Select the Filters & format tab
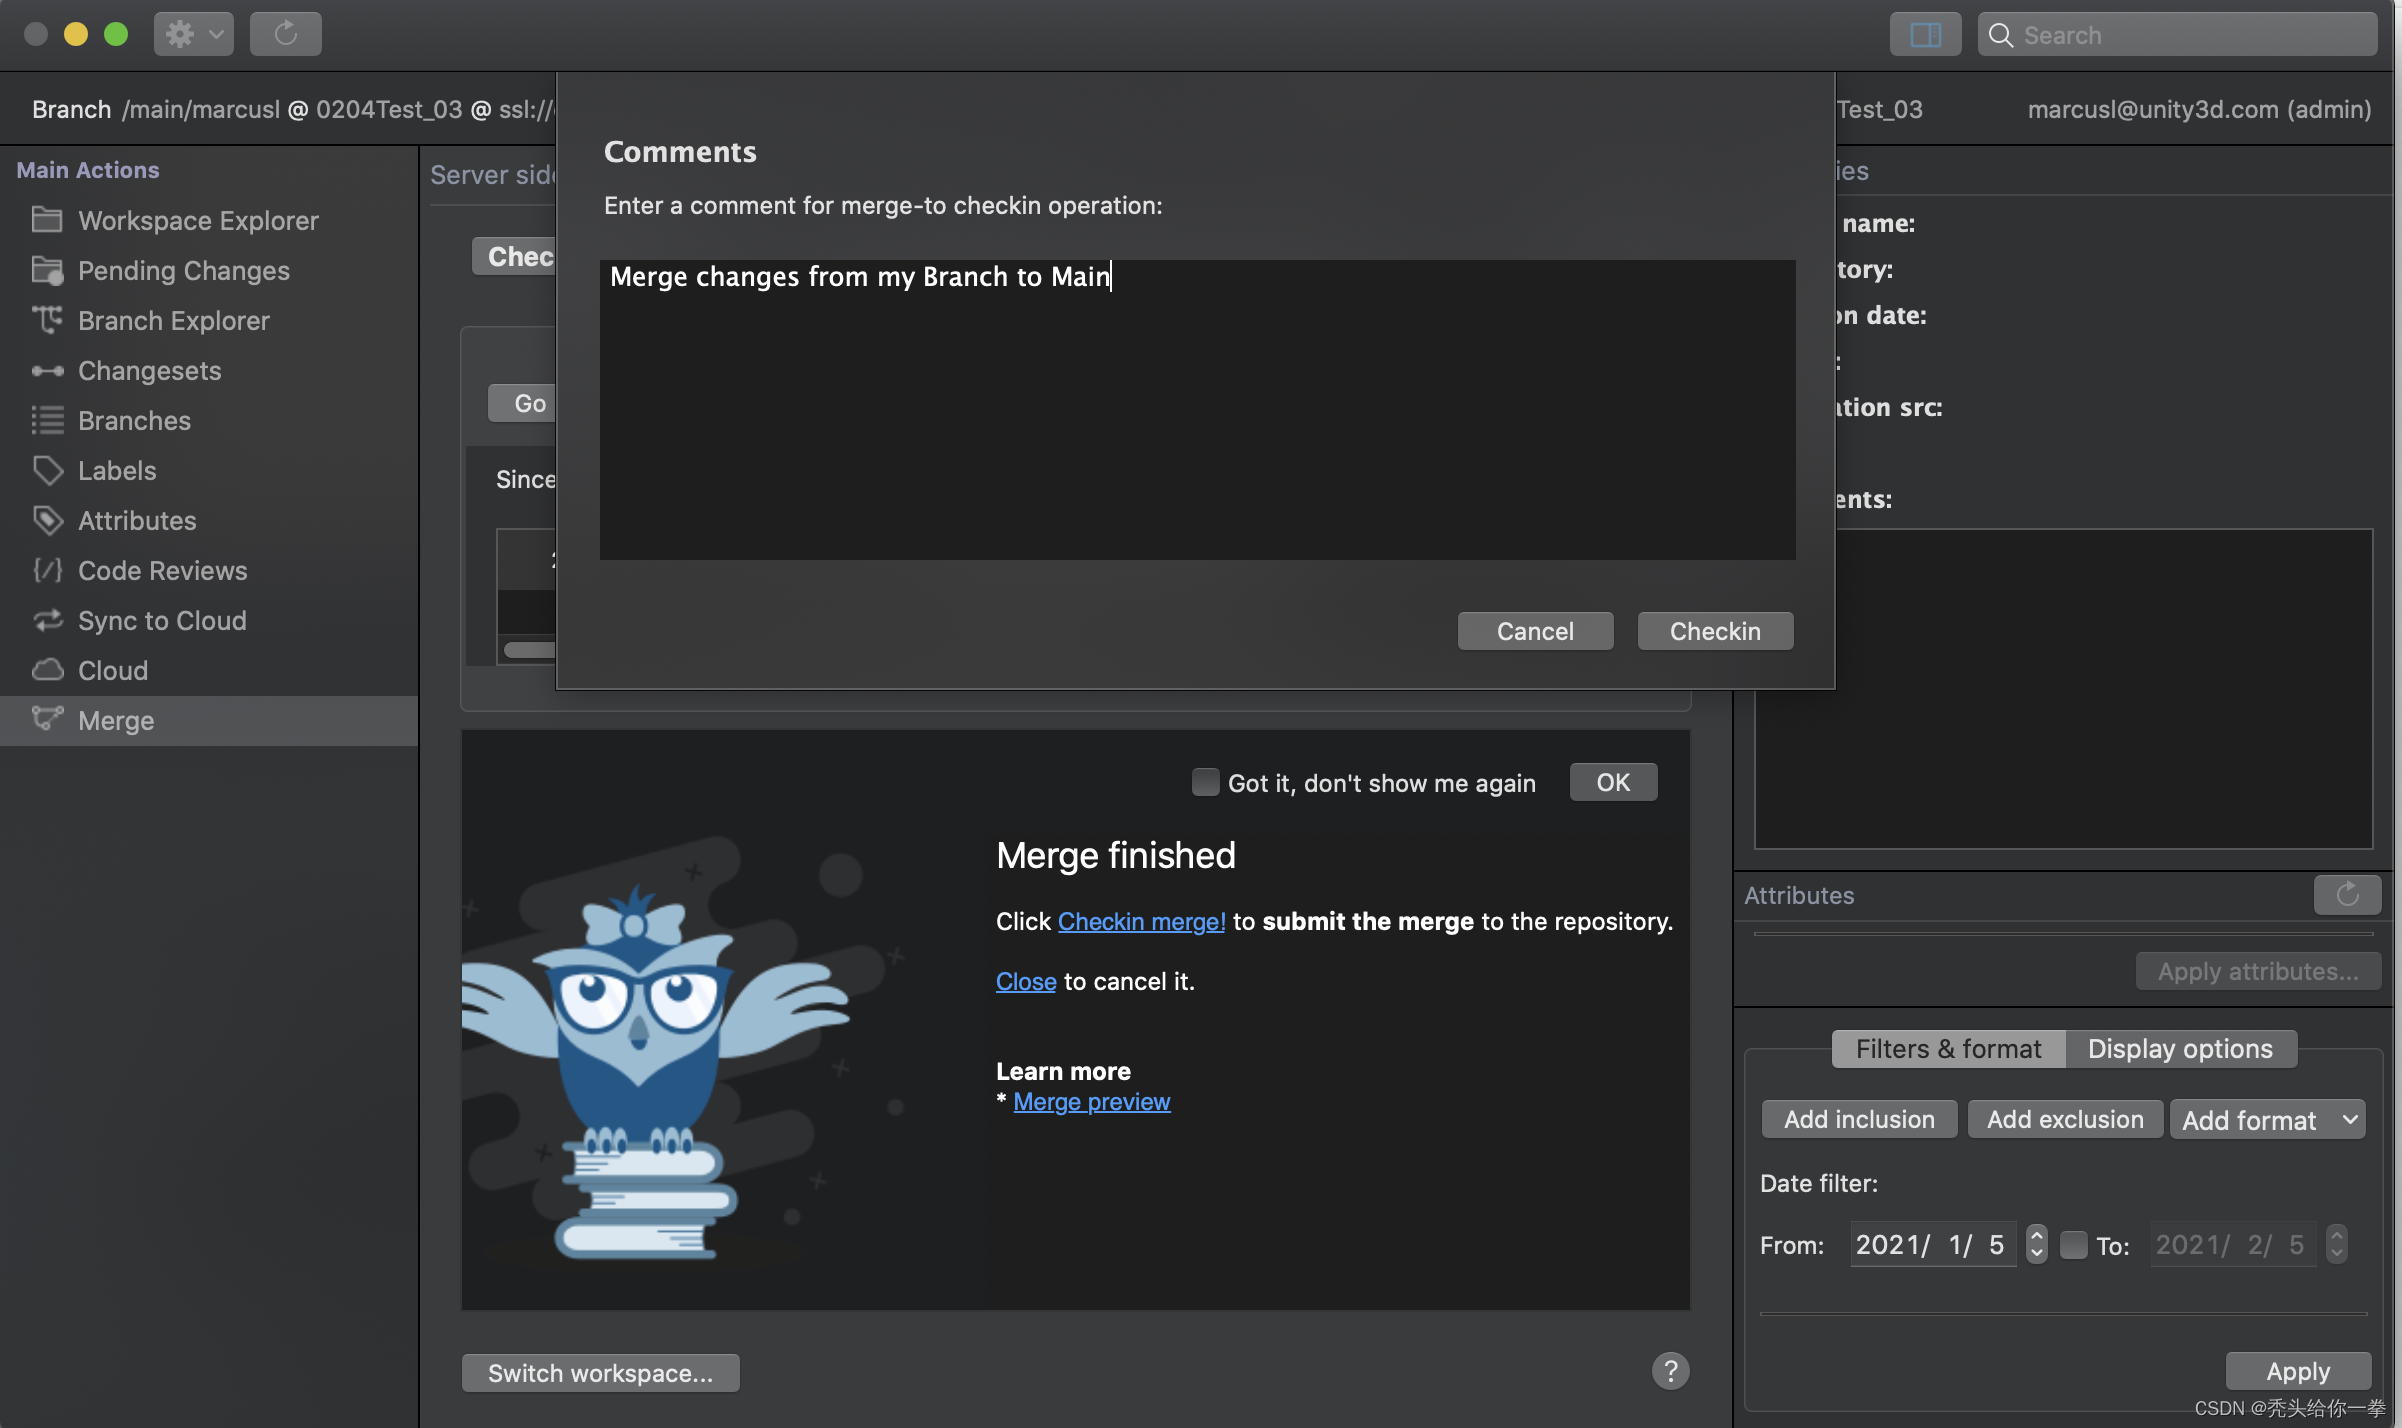Image resolution: width=2402 pixels, height=1428 pixels. click(1947, 1049)
